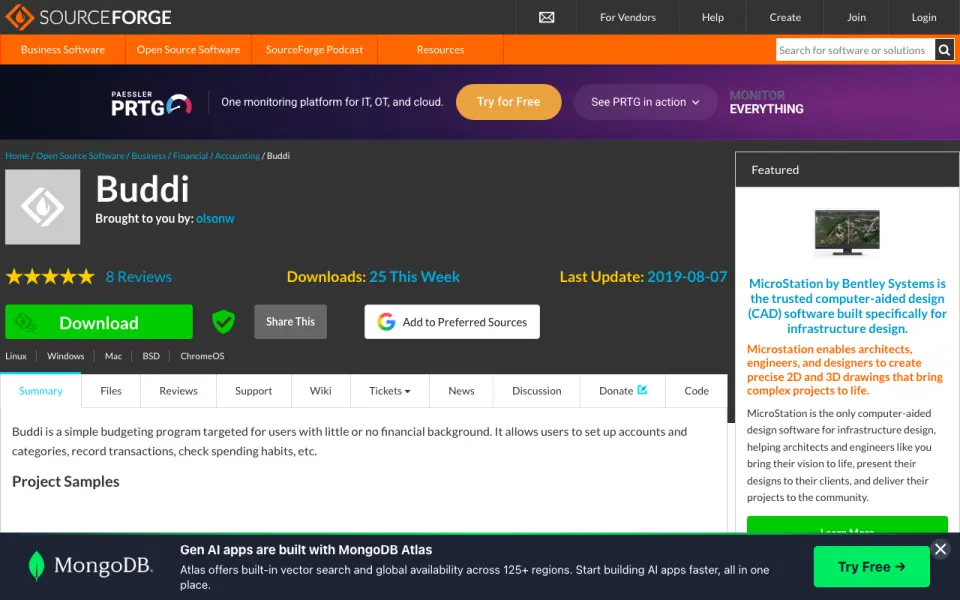The height and width of the screenshot is (600, 960).
Task: Click the five-star rating
Action: point(50,277)
